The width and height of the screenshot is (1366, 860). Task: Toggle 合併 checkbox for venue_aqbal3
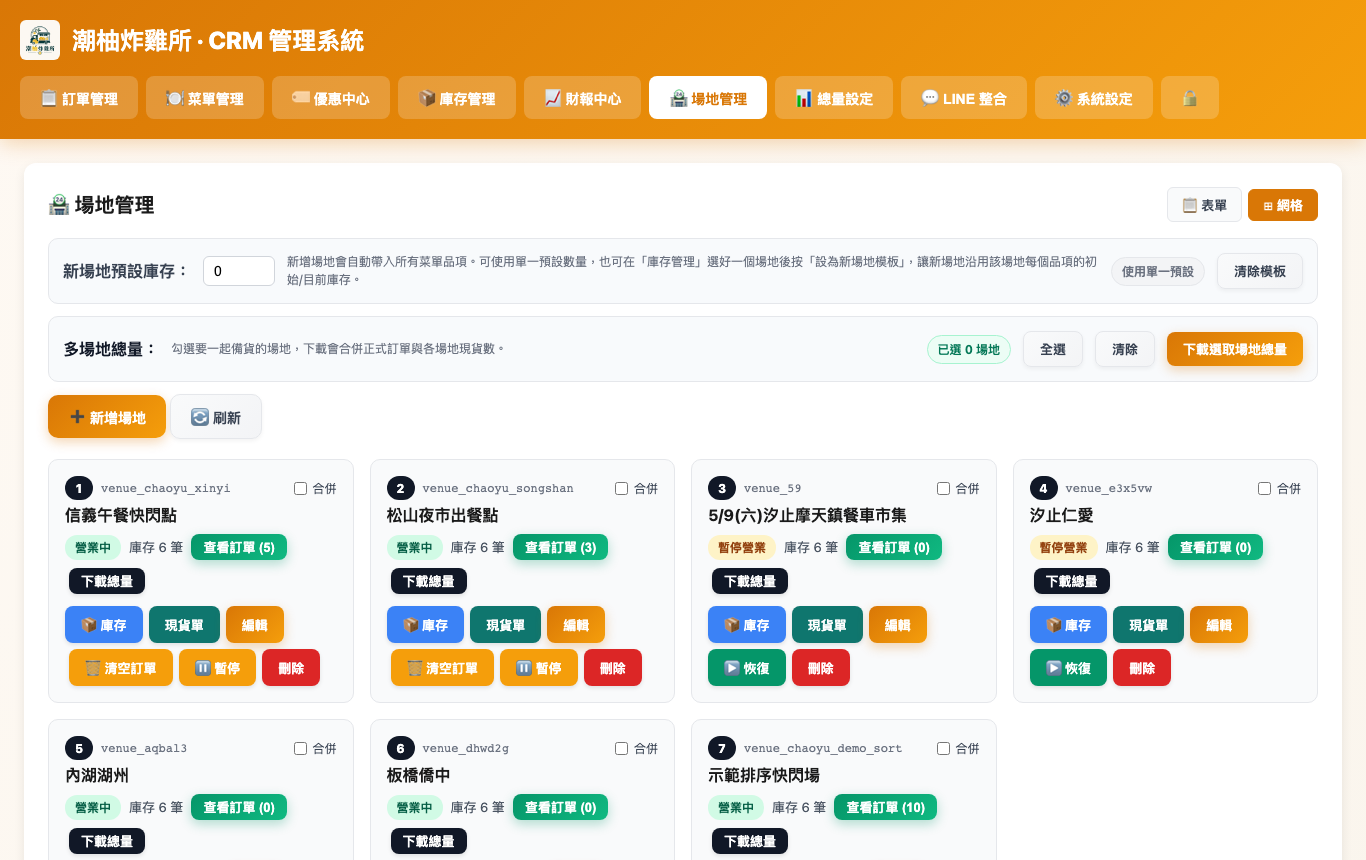(x=300, y=749)
